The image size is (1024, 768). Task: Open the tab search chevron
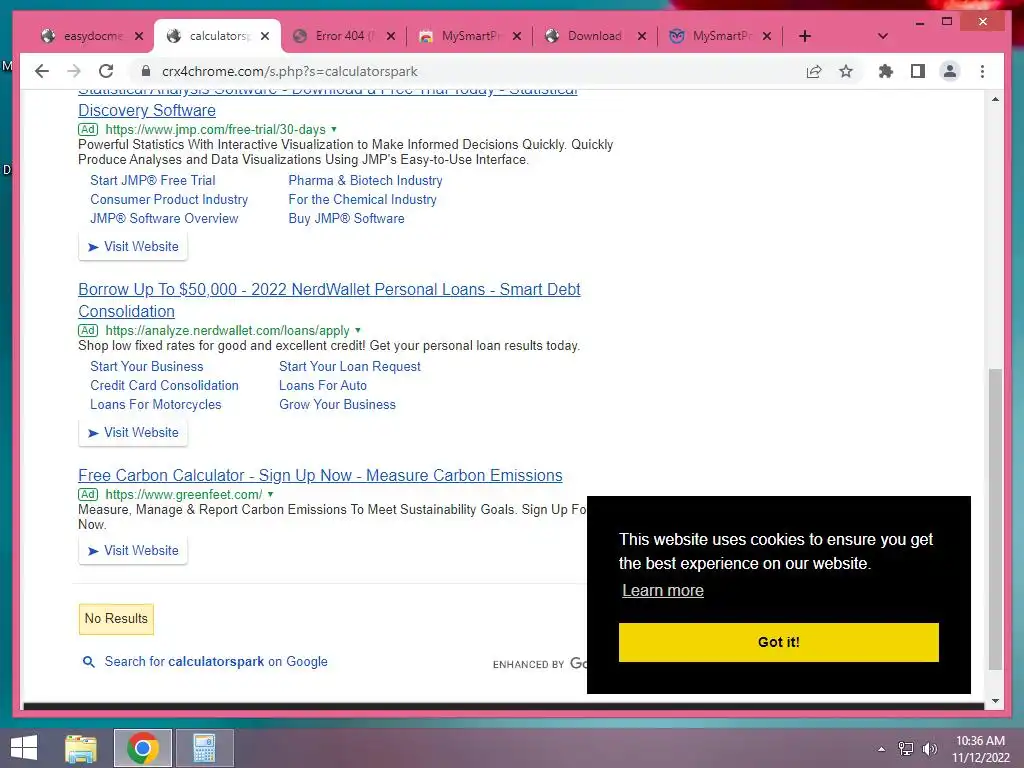(882, 36)
